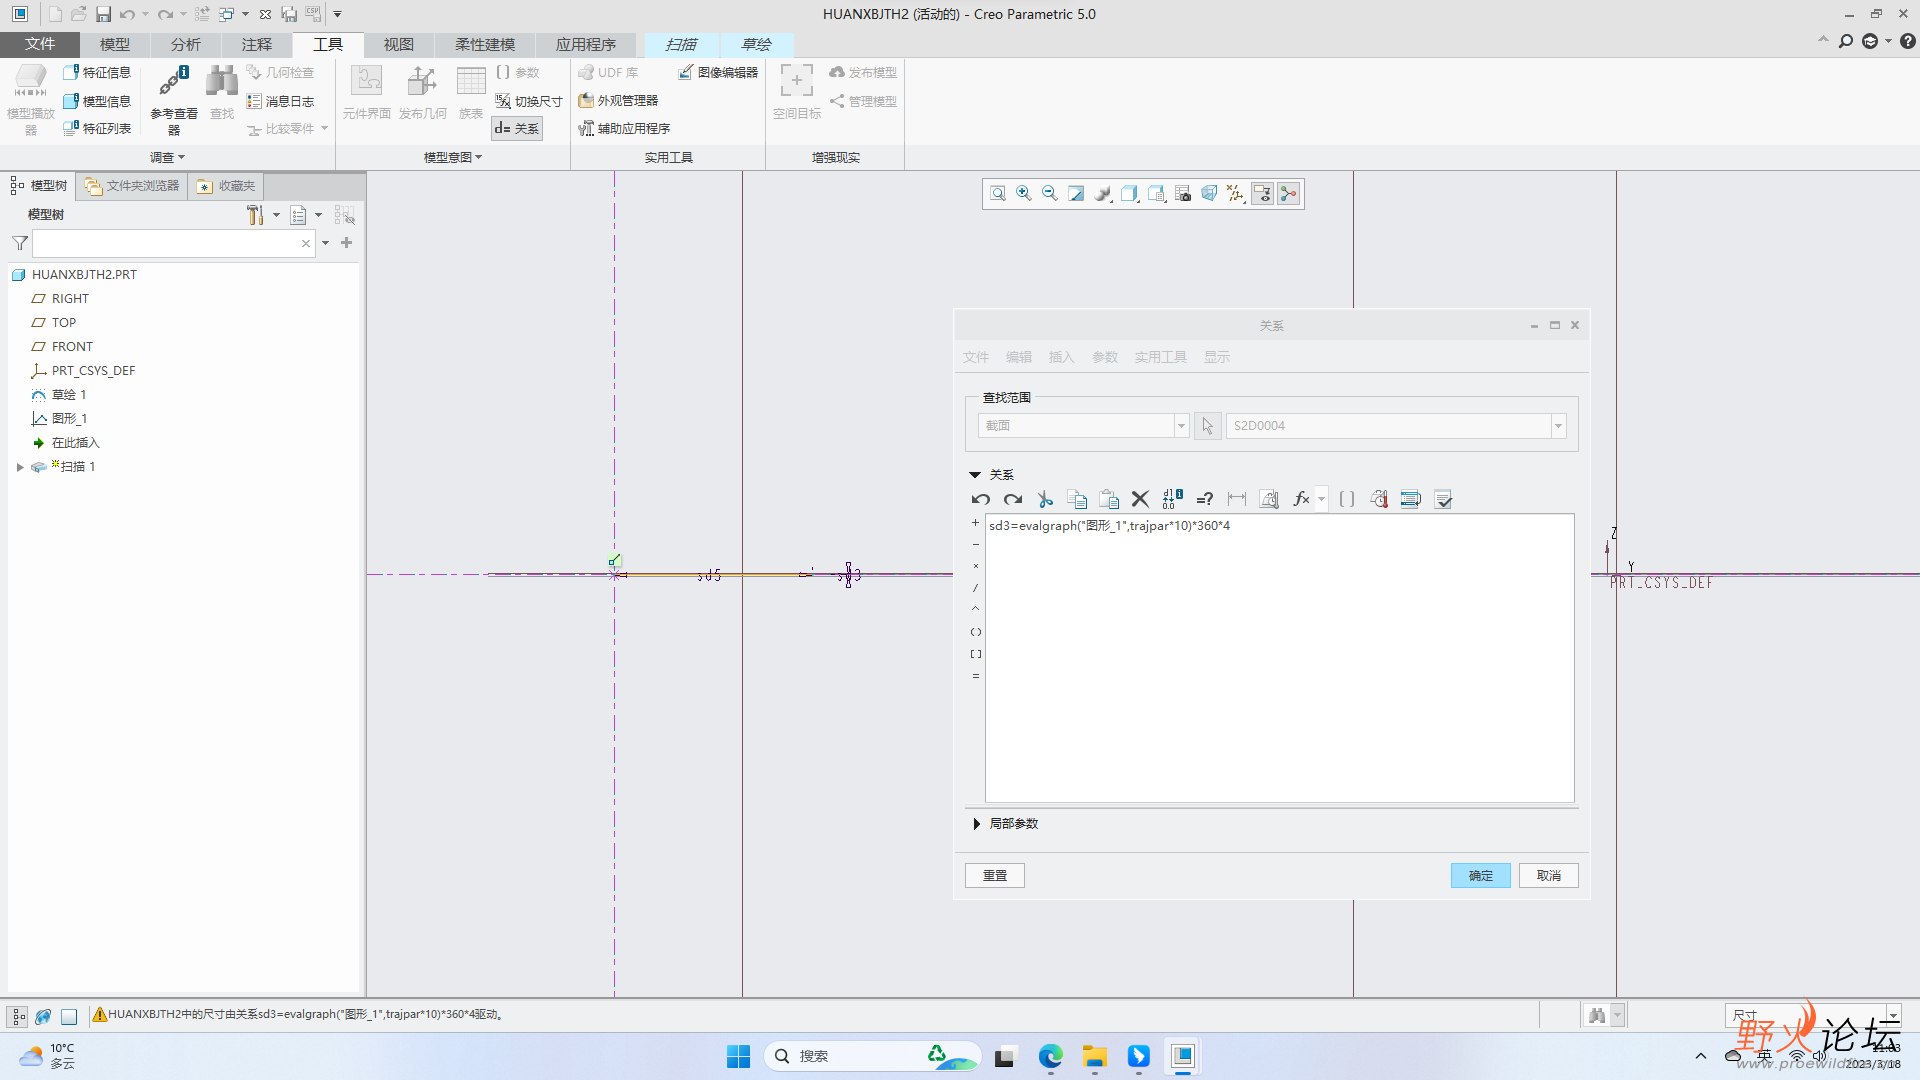
Task: Click the 取消 button in Relations dialog
Action: (1548, 876)
